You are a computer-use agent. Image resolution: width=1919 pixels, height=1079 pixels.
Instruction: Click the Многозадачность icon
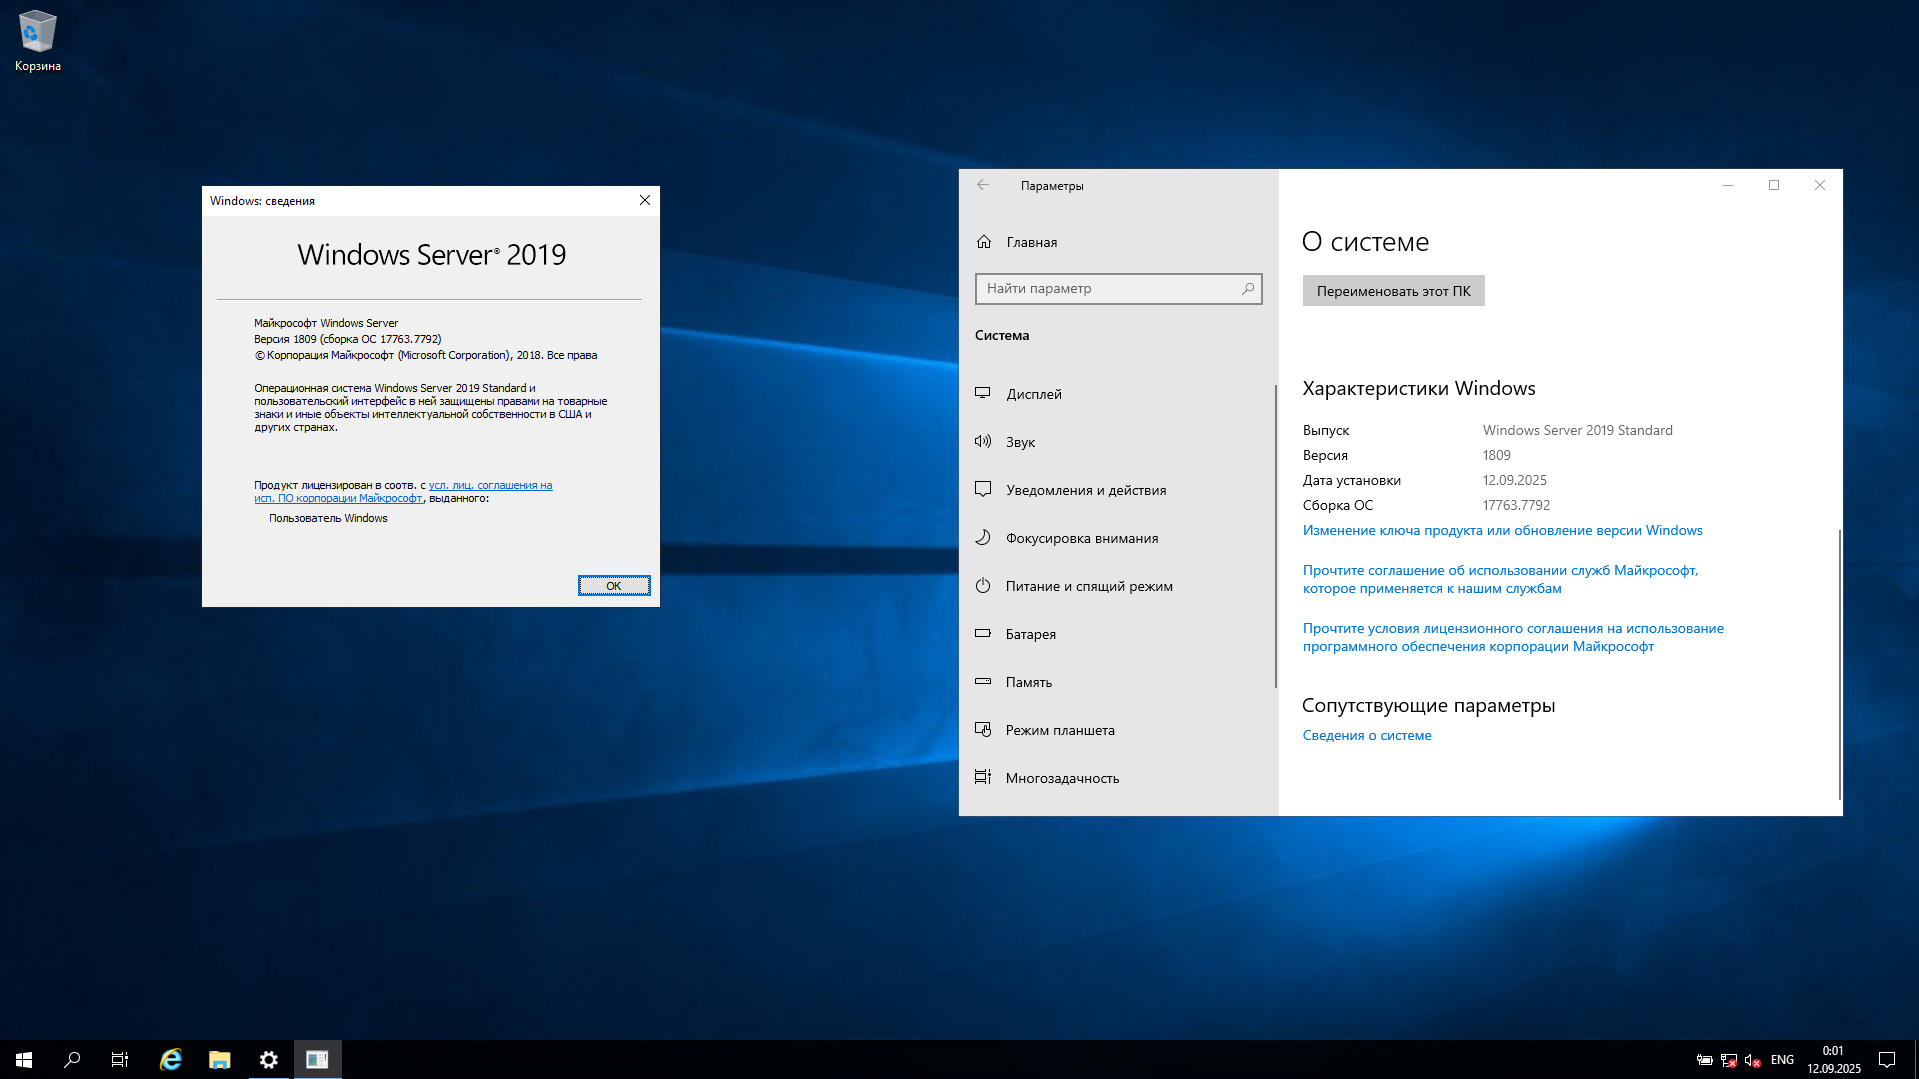[983, 777]
